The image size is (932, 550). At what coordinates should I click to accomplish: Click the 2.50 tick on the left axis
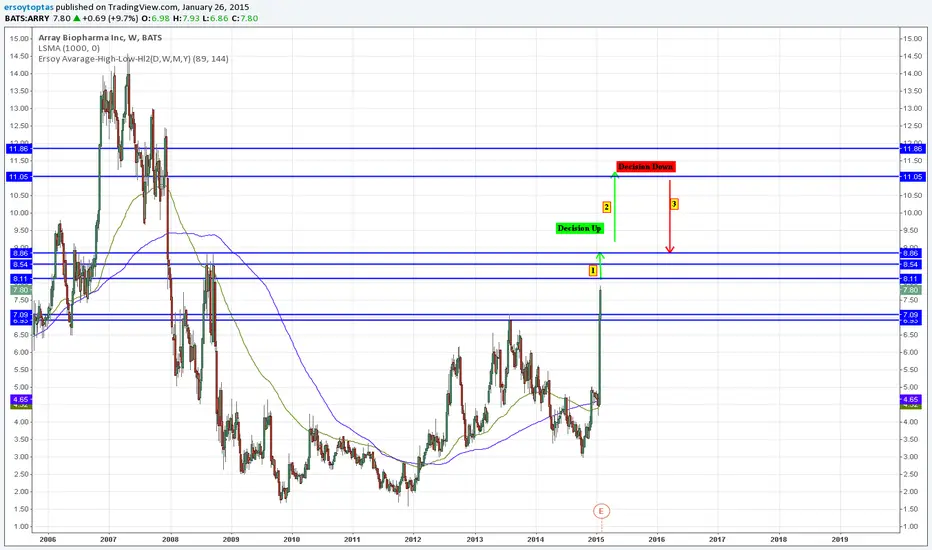click(20, 474)
